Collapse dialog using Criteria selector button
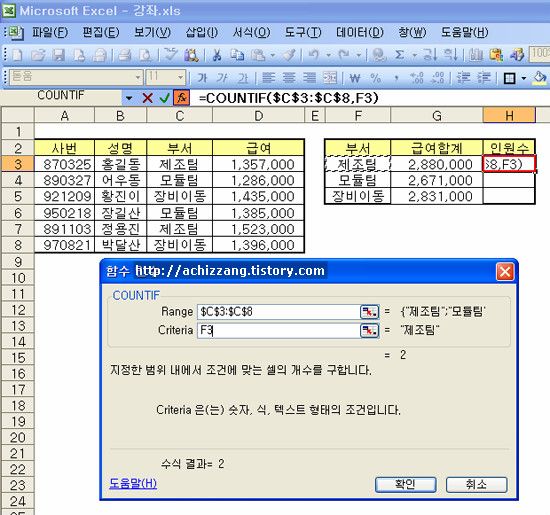 point(369,330)
